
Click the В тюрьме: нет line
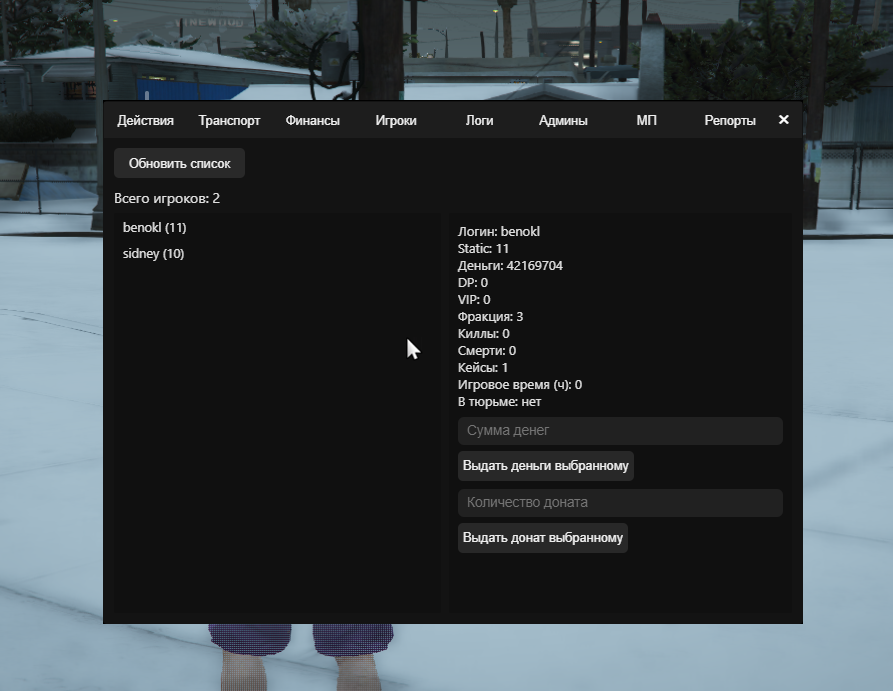click(499, 402)
